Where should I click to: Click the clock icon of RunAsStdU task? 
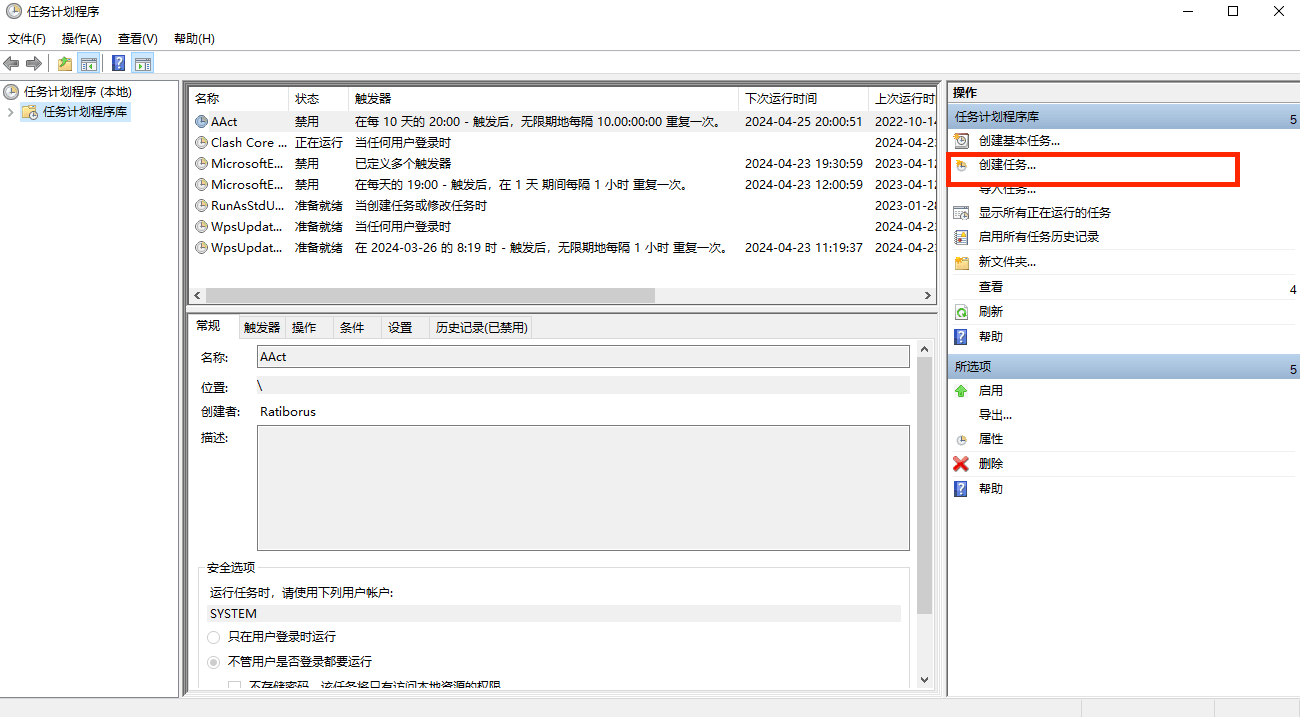pyautogui.click(x=201, y=205)
